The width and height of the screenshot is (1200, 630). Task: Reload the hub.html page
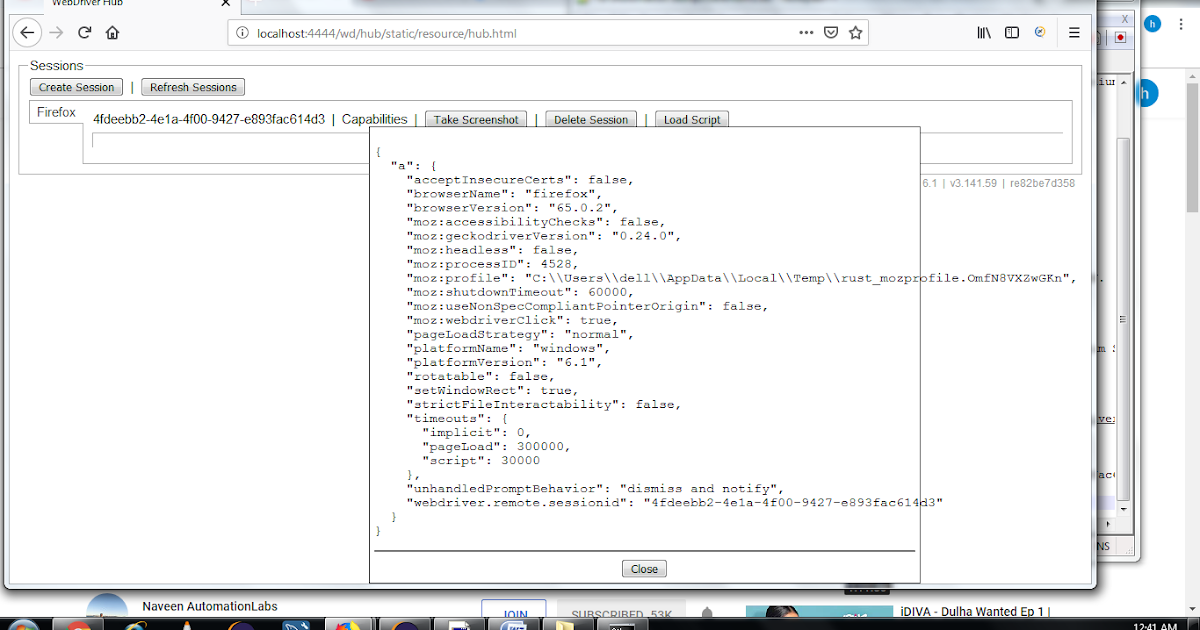click(84, 32)
